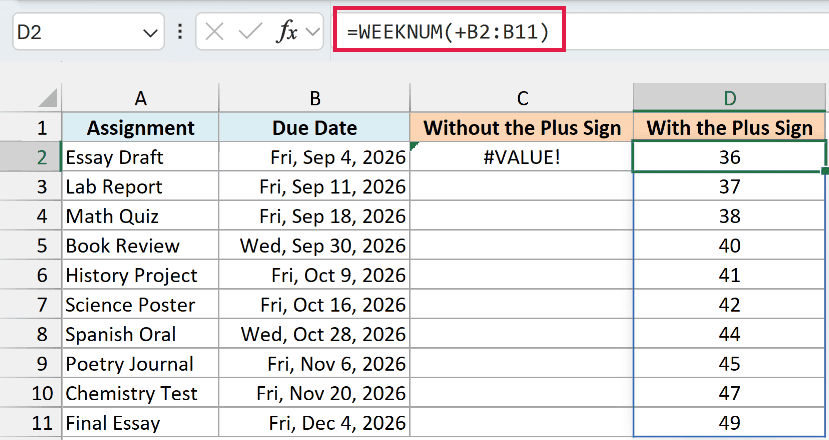Screen dimensions: 829x440
Task: Select column C header
Action: tap(522, 98)
